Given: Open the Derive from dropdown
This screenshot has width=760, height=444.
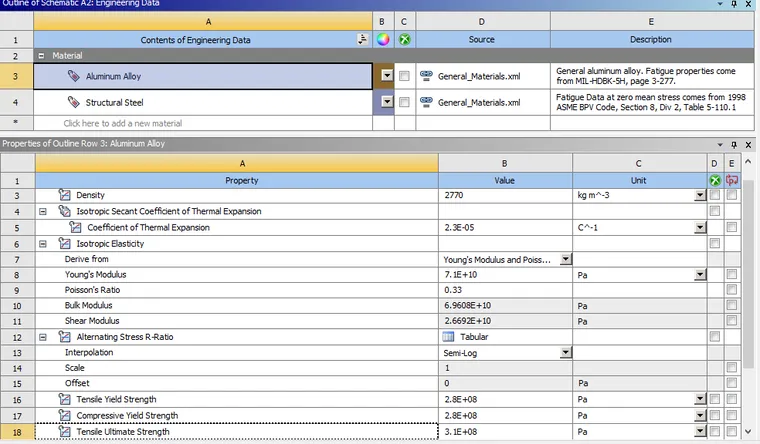Looking at the screenshot, I should [x=566, y=259].
